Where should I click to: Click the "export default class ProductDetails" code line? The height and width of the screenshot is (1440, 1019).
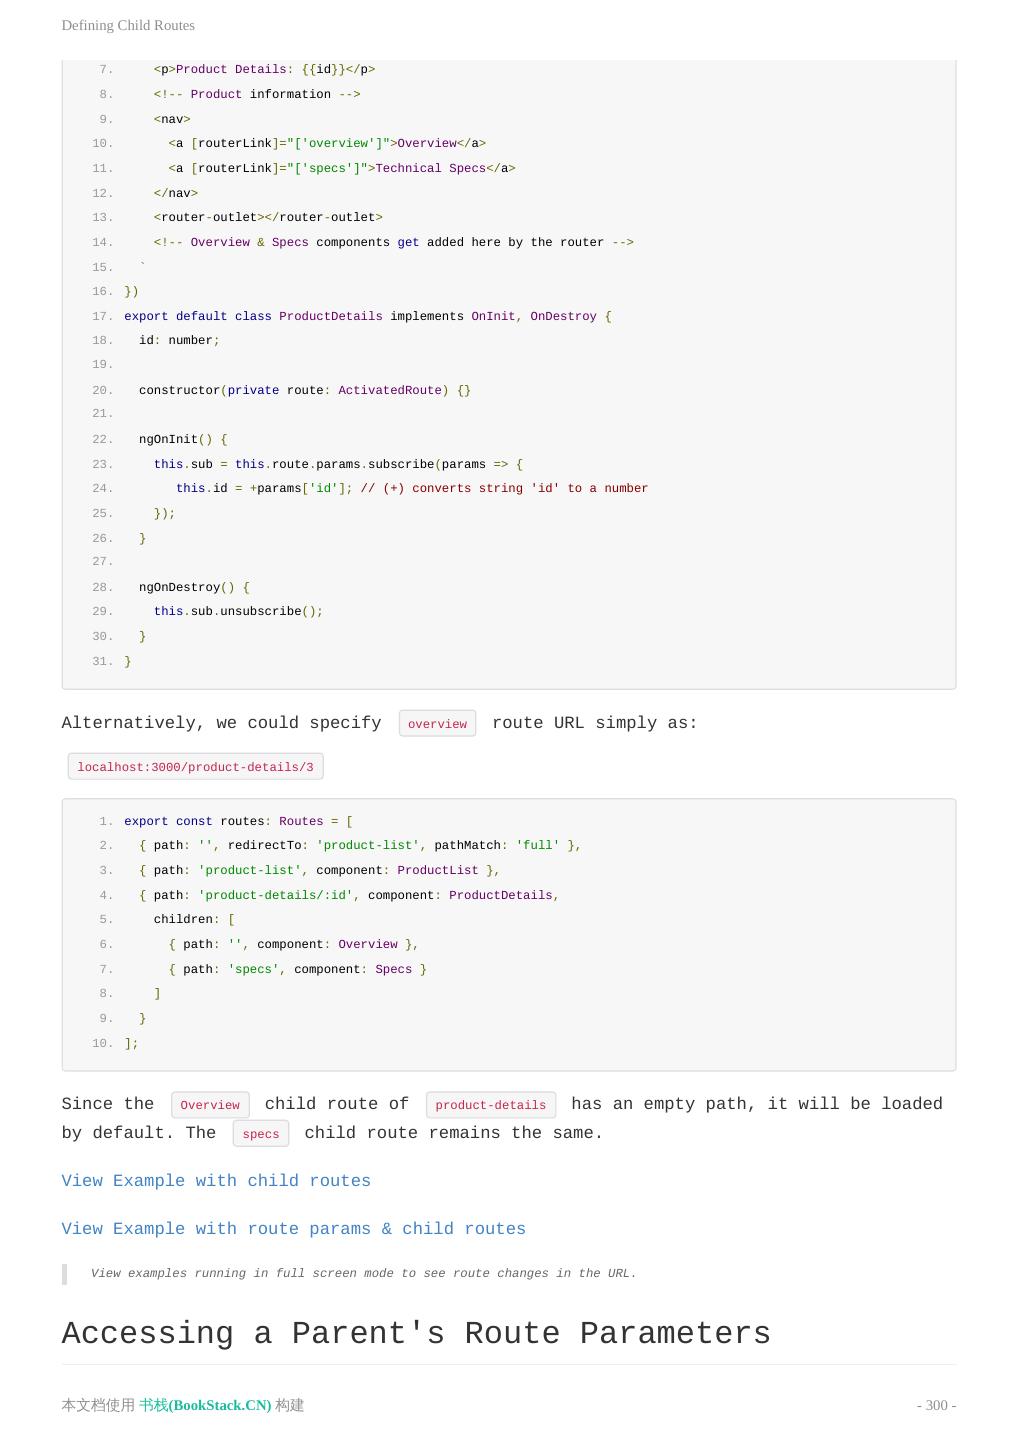click(x=367, y=316)
